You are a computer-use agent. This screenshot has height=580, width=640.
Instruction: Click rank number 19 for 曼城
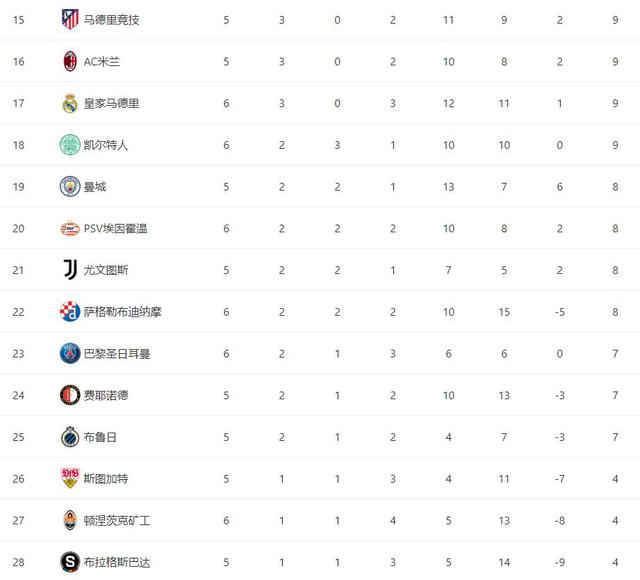coord(17,187)
